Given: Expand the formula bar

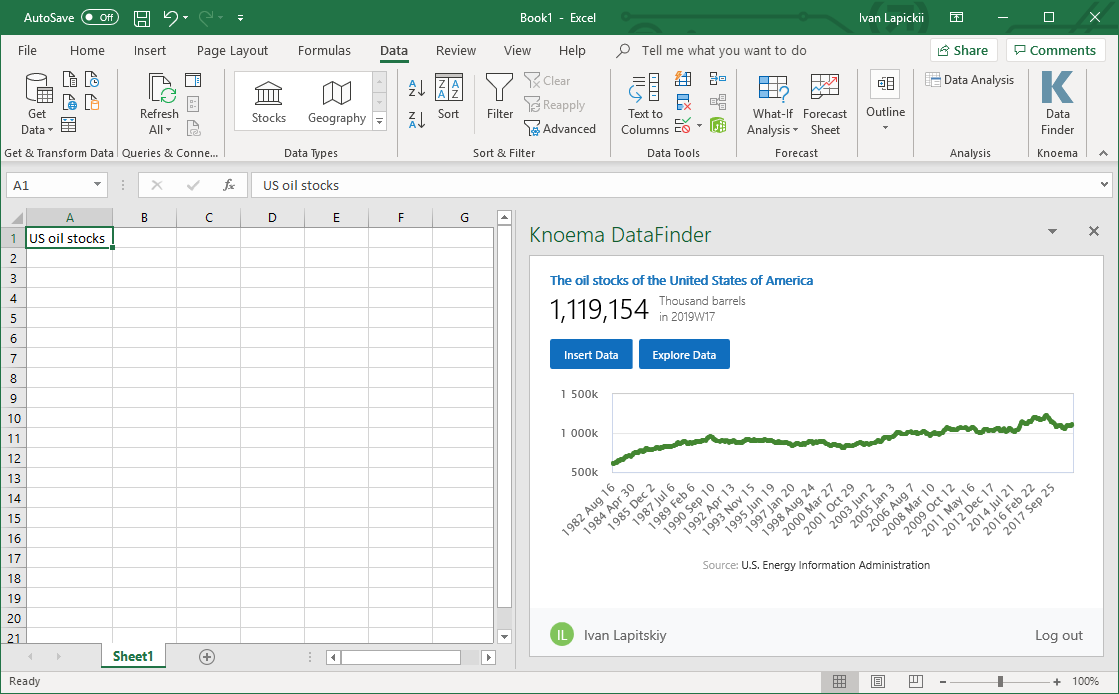Looking at the screenshot, I should (x=1105, y=185).
